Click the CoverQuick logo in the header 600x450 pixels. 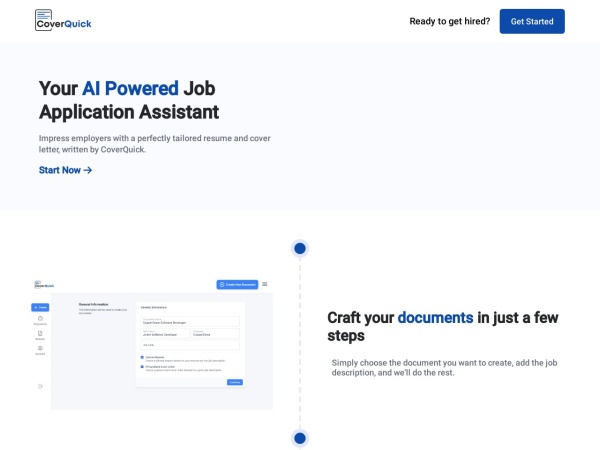[63, 20]
